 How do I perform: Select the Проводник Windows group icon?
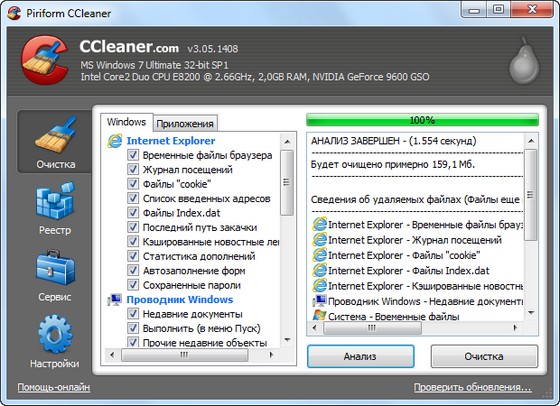(x=114, y=300)
